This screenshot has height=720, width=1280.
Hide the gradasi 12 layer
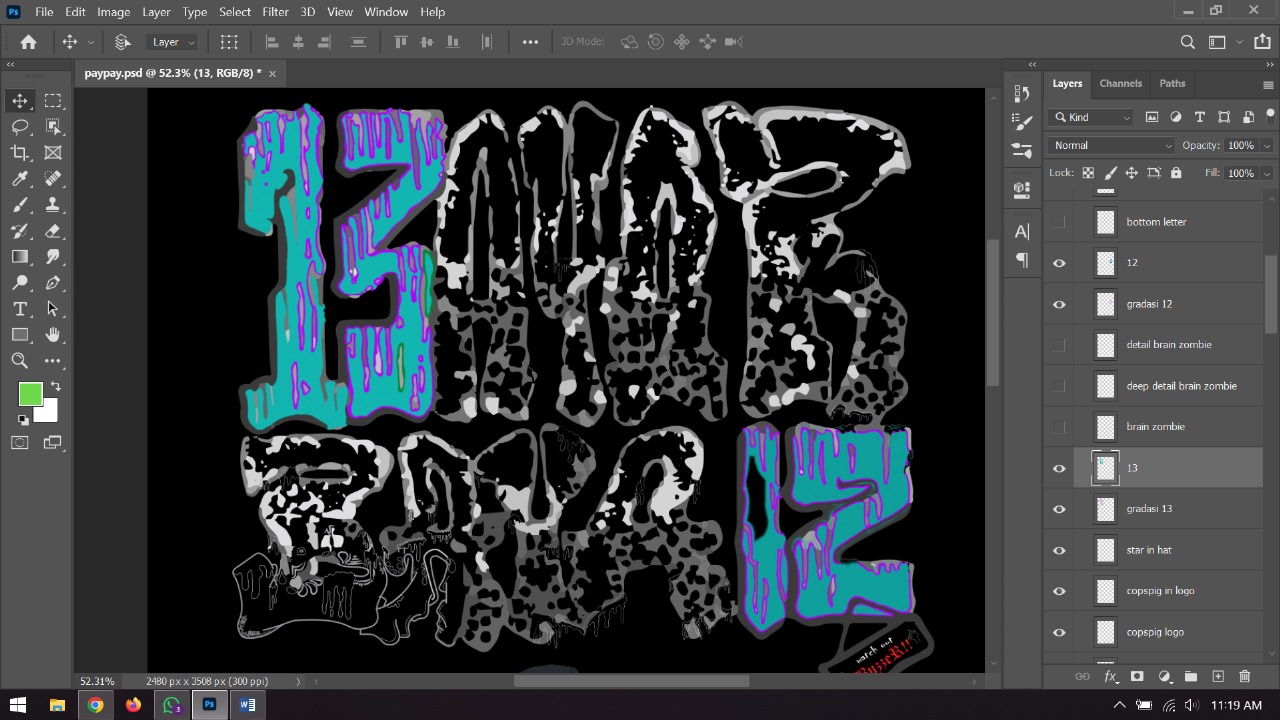pyautogui.click(x=1059, y=304)
